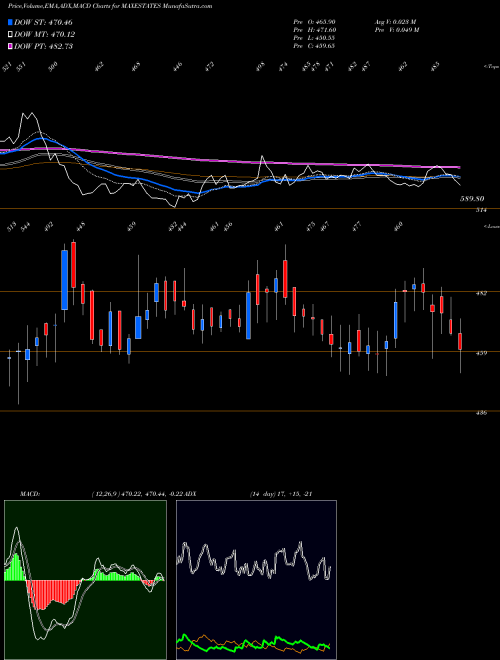Image resolution: width=500 pixels, height=660 pixels.
Task: Click the 436 price level label
Action: 481,413
